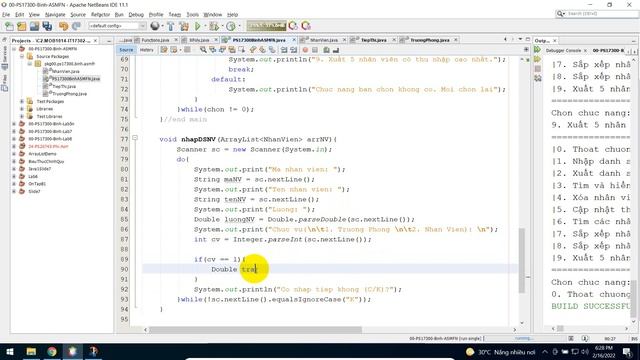Click the New File toolbar icon
Viewport: 640px width, 360px height.
pyautogui.click(x=9, y=26)
